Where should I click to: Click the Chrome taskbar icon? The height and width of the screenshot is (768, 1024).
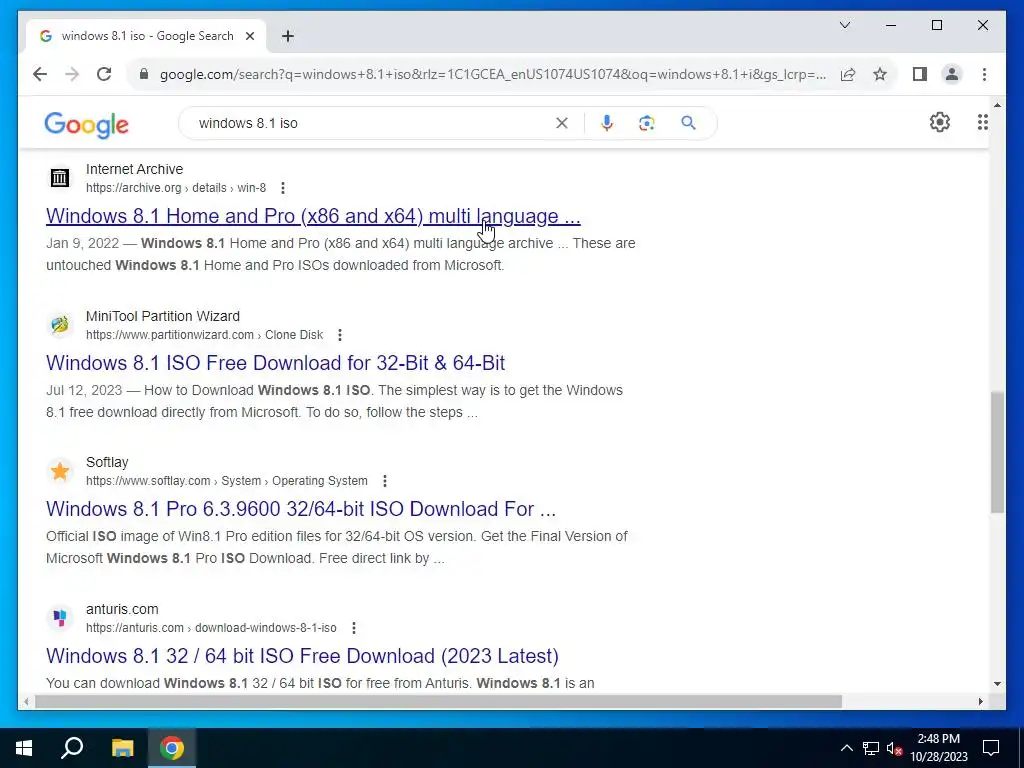(x=172, y=748)
